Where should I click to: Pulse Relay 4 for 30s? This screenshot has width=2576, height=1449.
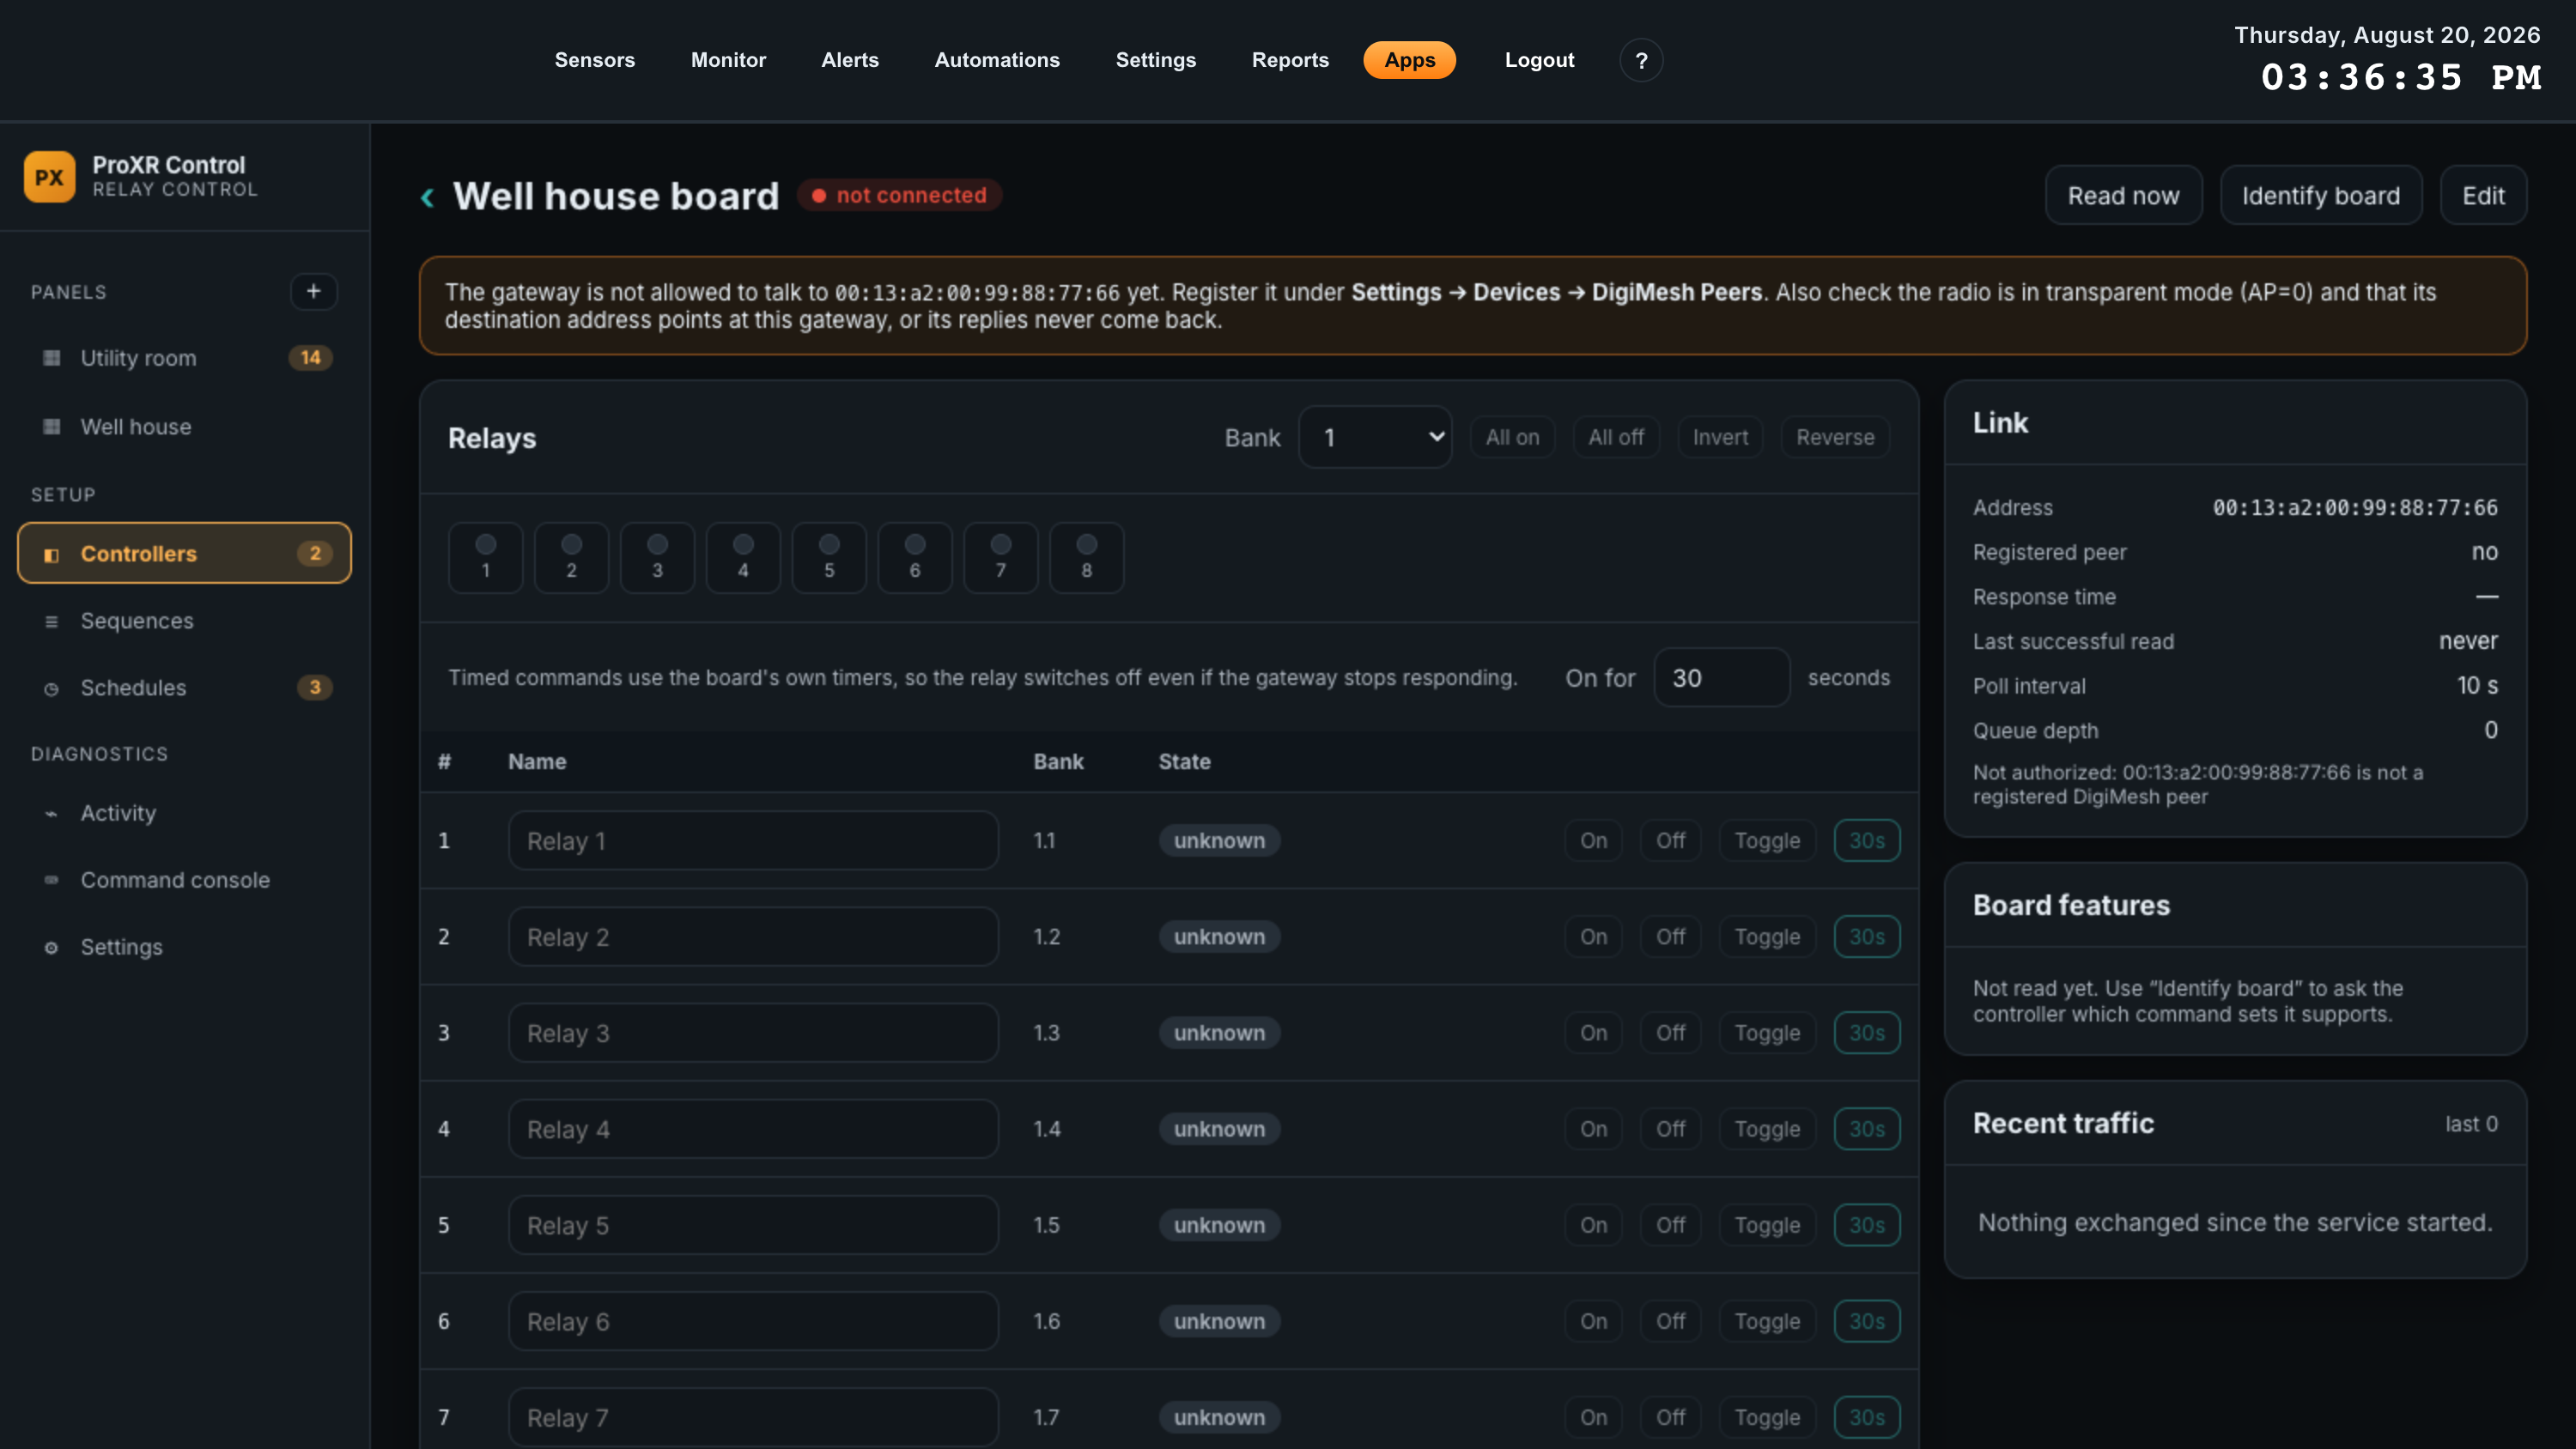1867,1129
